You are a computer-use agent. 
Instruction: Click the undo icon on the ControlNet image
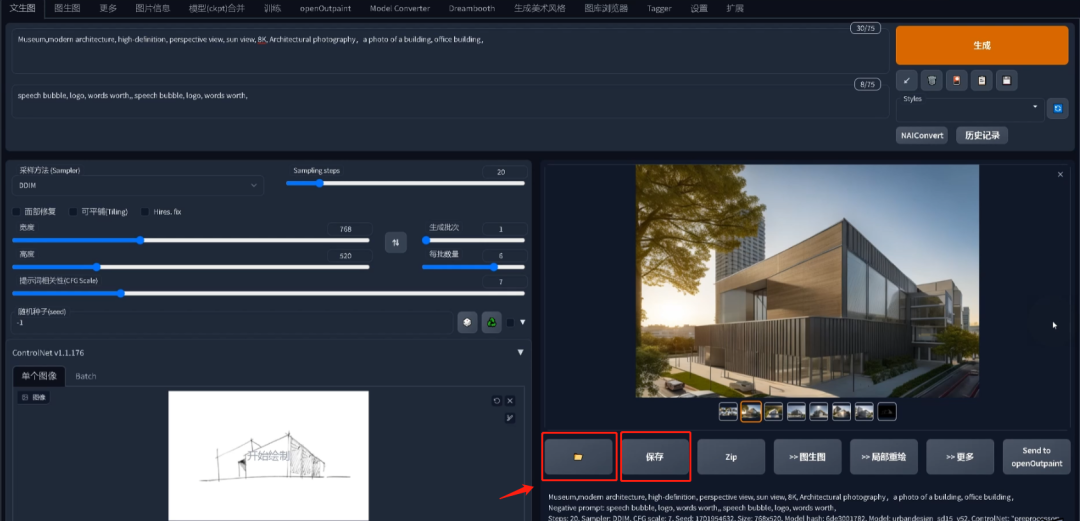[x=497, y=400]
